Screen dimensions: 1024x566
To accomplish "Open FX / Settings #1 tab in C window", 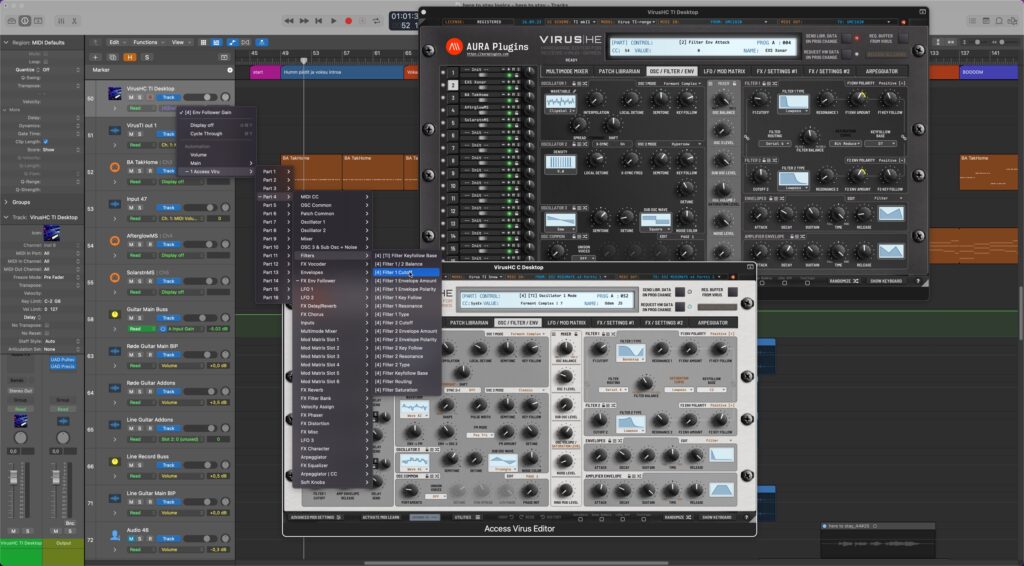I will 615,322.
